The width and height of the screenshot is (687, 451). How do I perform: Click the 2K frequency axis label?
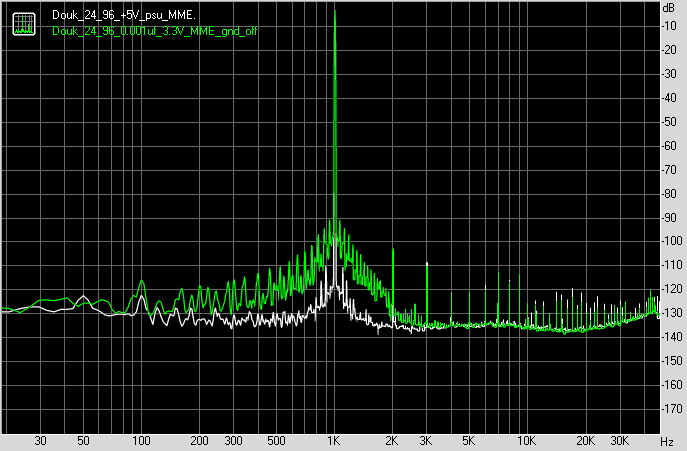coord(392,440)
